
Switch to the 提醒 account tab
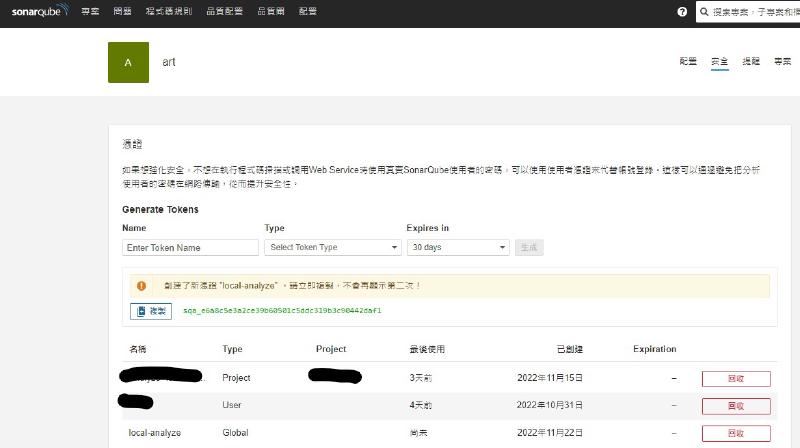pos(750,62)
